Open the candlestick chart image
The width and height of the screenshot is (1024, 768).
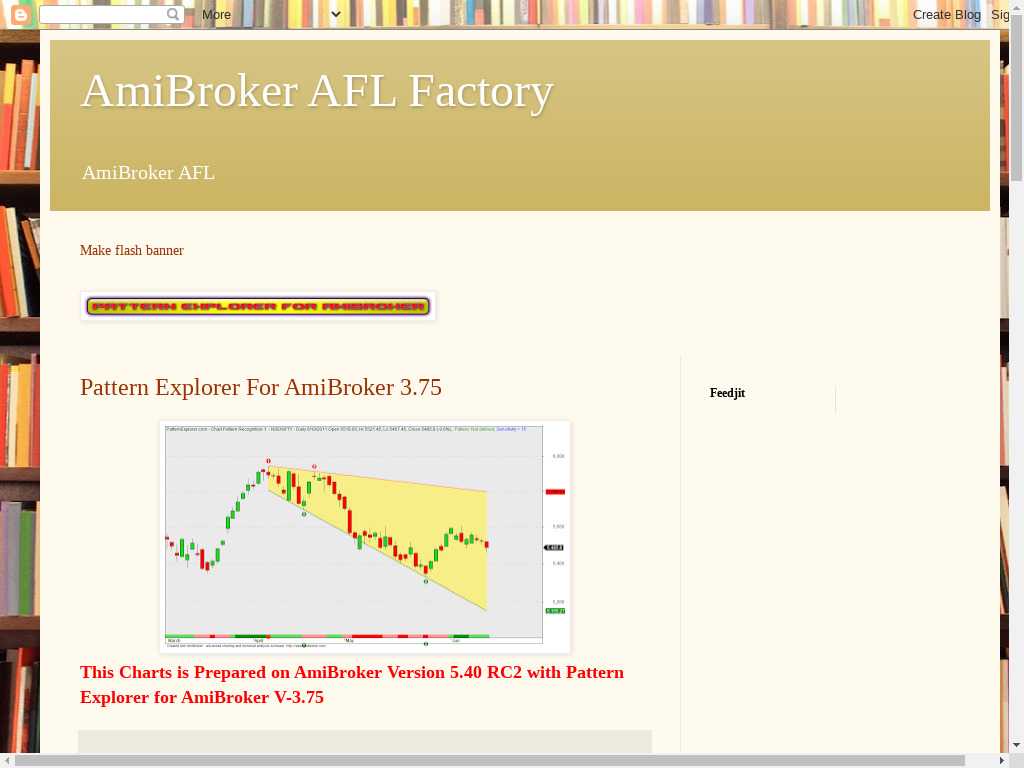(x=365, y=537)
